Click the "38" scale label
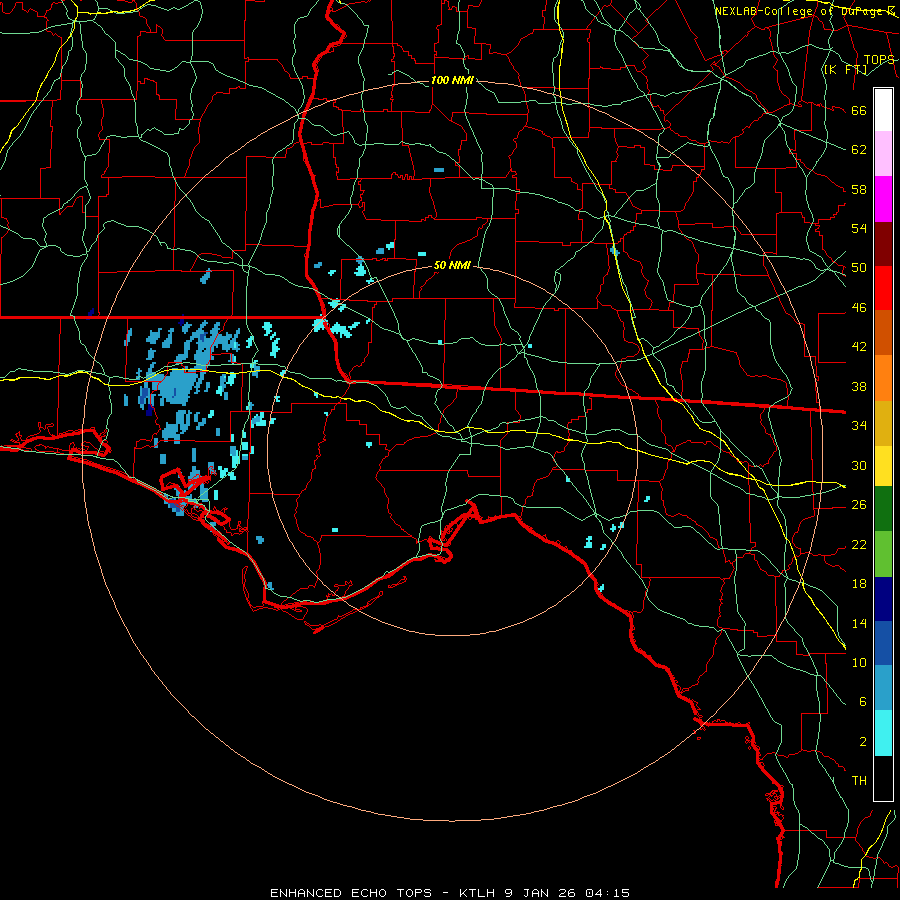Viewport: 900px width, 900px height. coord(859,387)
